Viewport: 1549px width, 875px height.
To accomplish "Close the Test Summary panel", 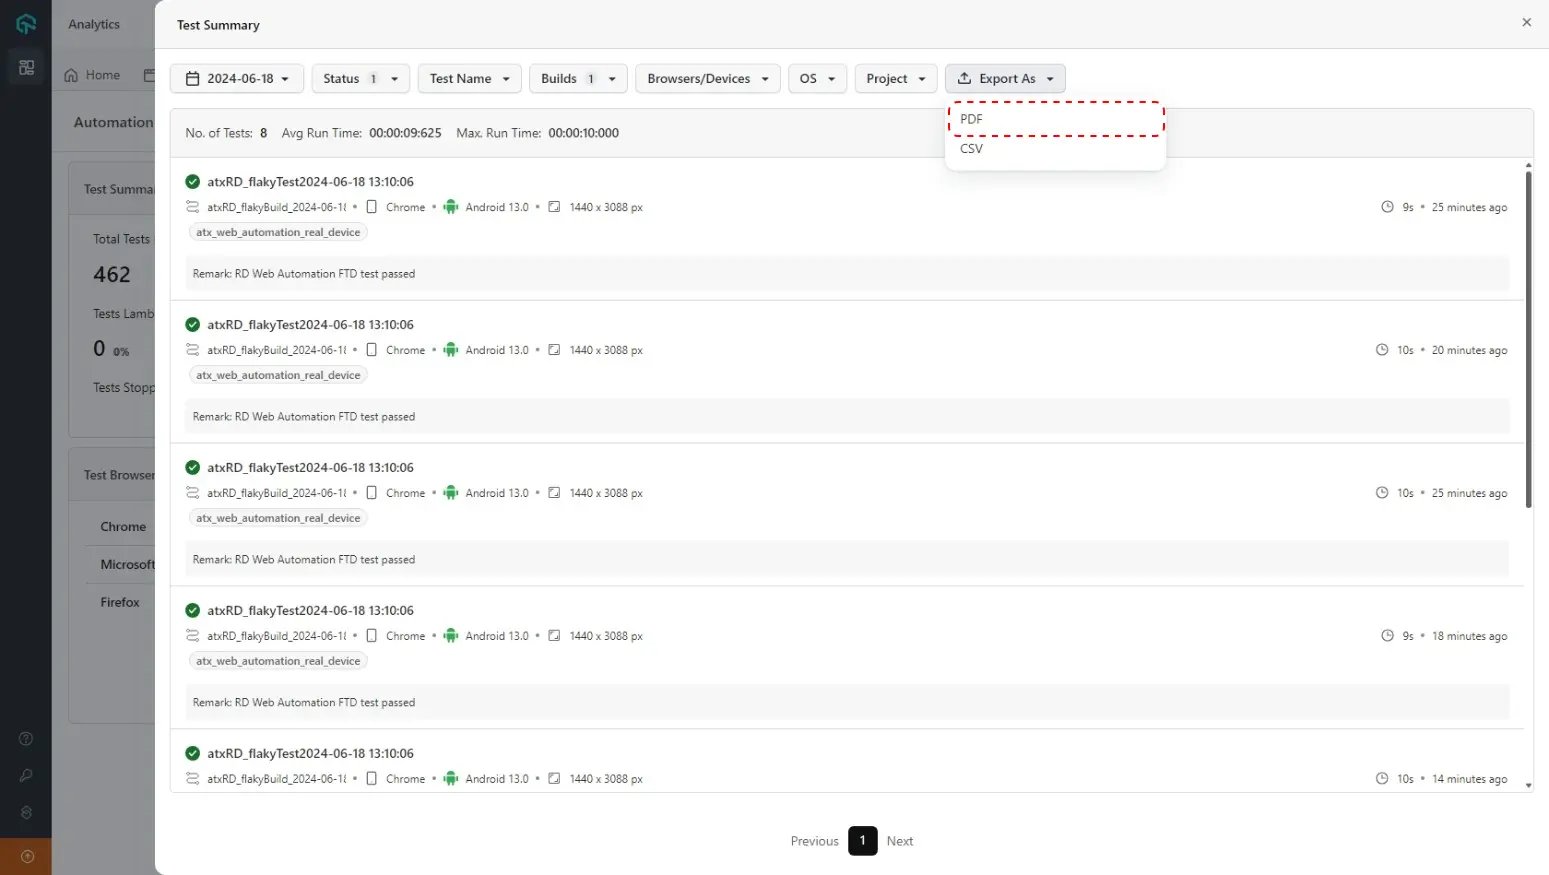I will click(1526, 22).
